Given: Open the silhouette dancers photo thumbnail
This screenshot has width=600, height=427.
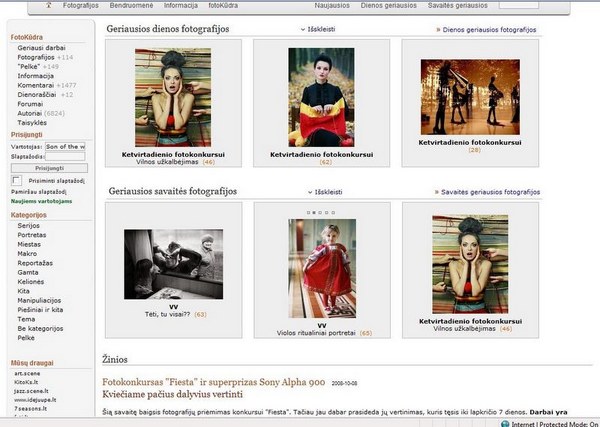Looking at the screenshot, I should click(470, 97).
